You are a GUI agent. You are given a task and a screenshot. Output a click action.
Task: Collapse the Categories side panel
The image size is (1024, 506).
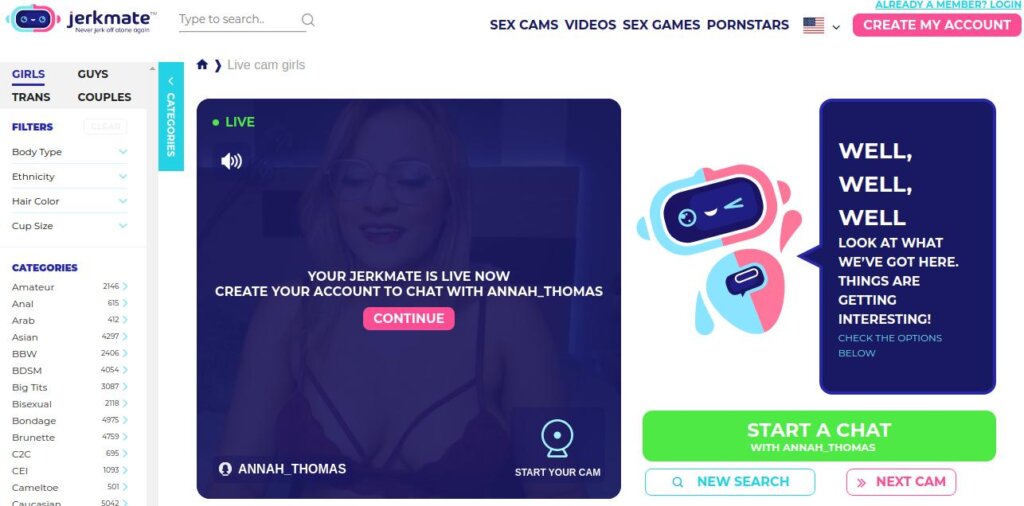[170, 116]
